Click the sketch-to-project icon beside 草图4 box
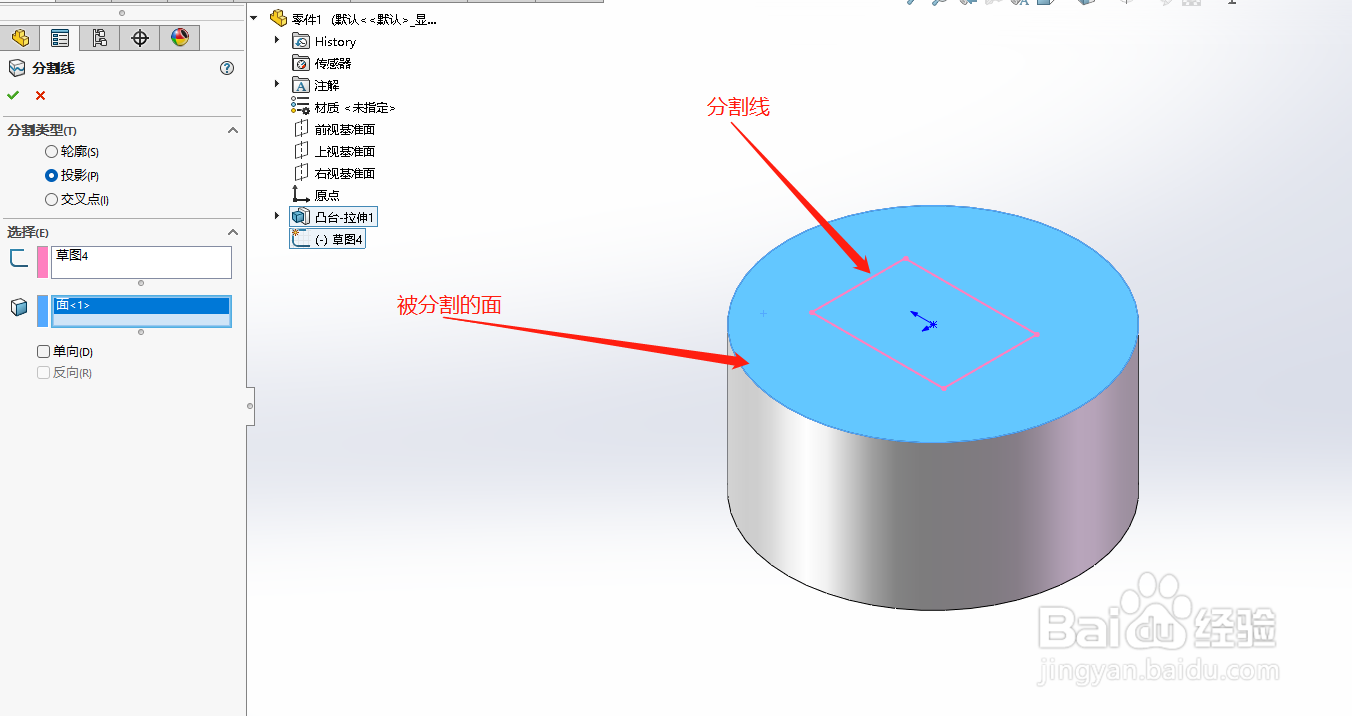This screenshot has width=1352, height=716. tap(18, 258)
